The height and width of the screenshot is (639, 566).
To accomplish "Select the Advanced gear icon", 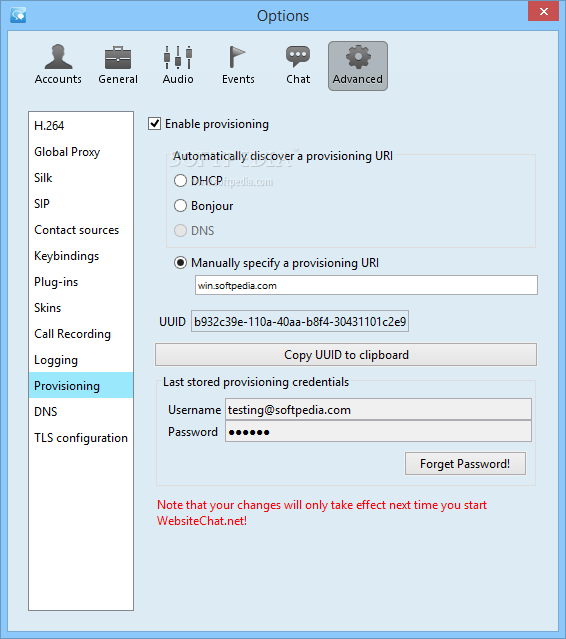I will (358, 66).
